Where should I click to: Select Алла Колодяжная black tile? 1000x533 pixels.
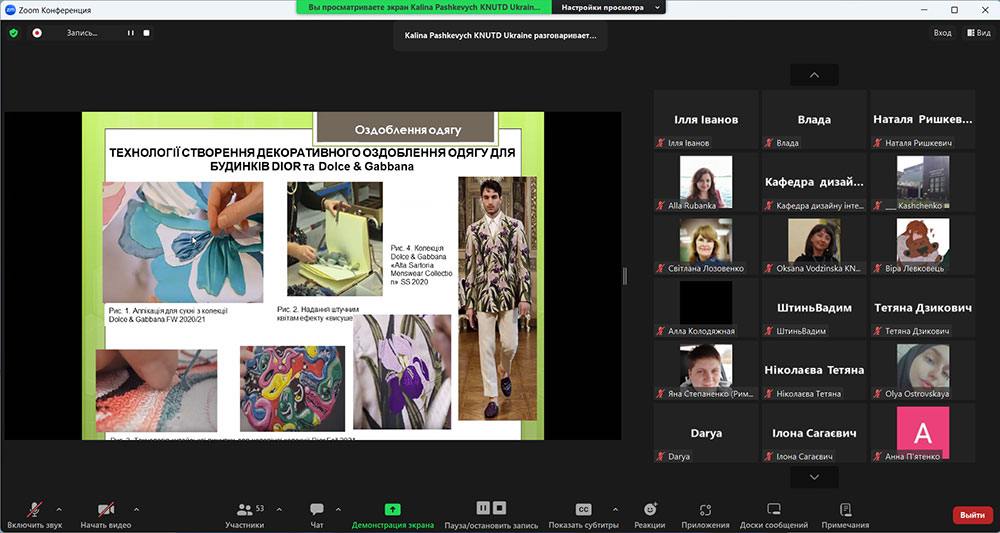tap(706, 307)
